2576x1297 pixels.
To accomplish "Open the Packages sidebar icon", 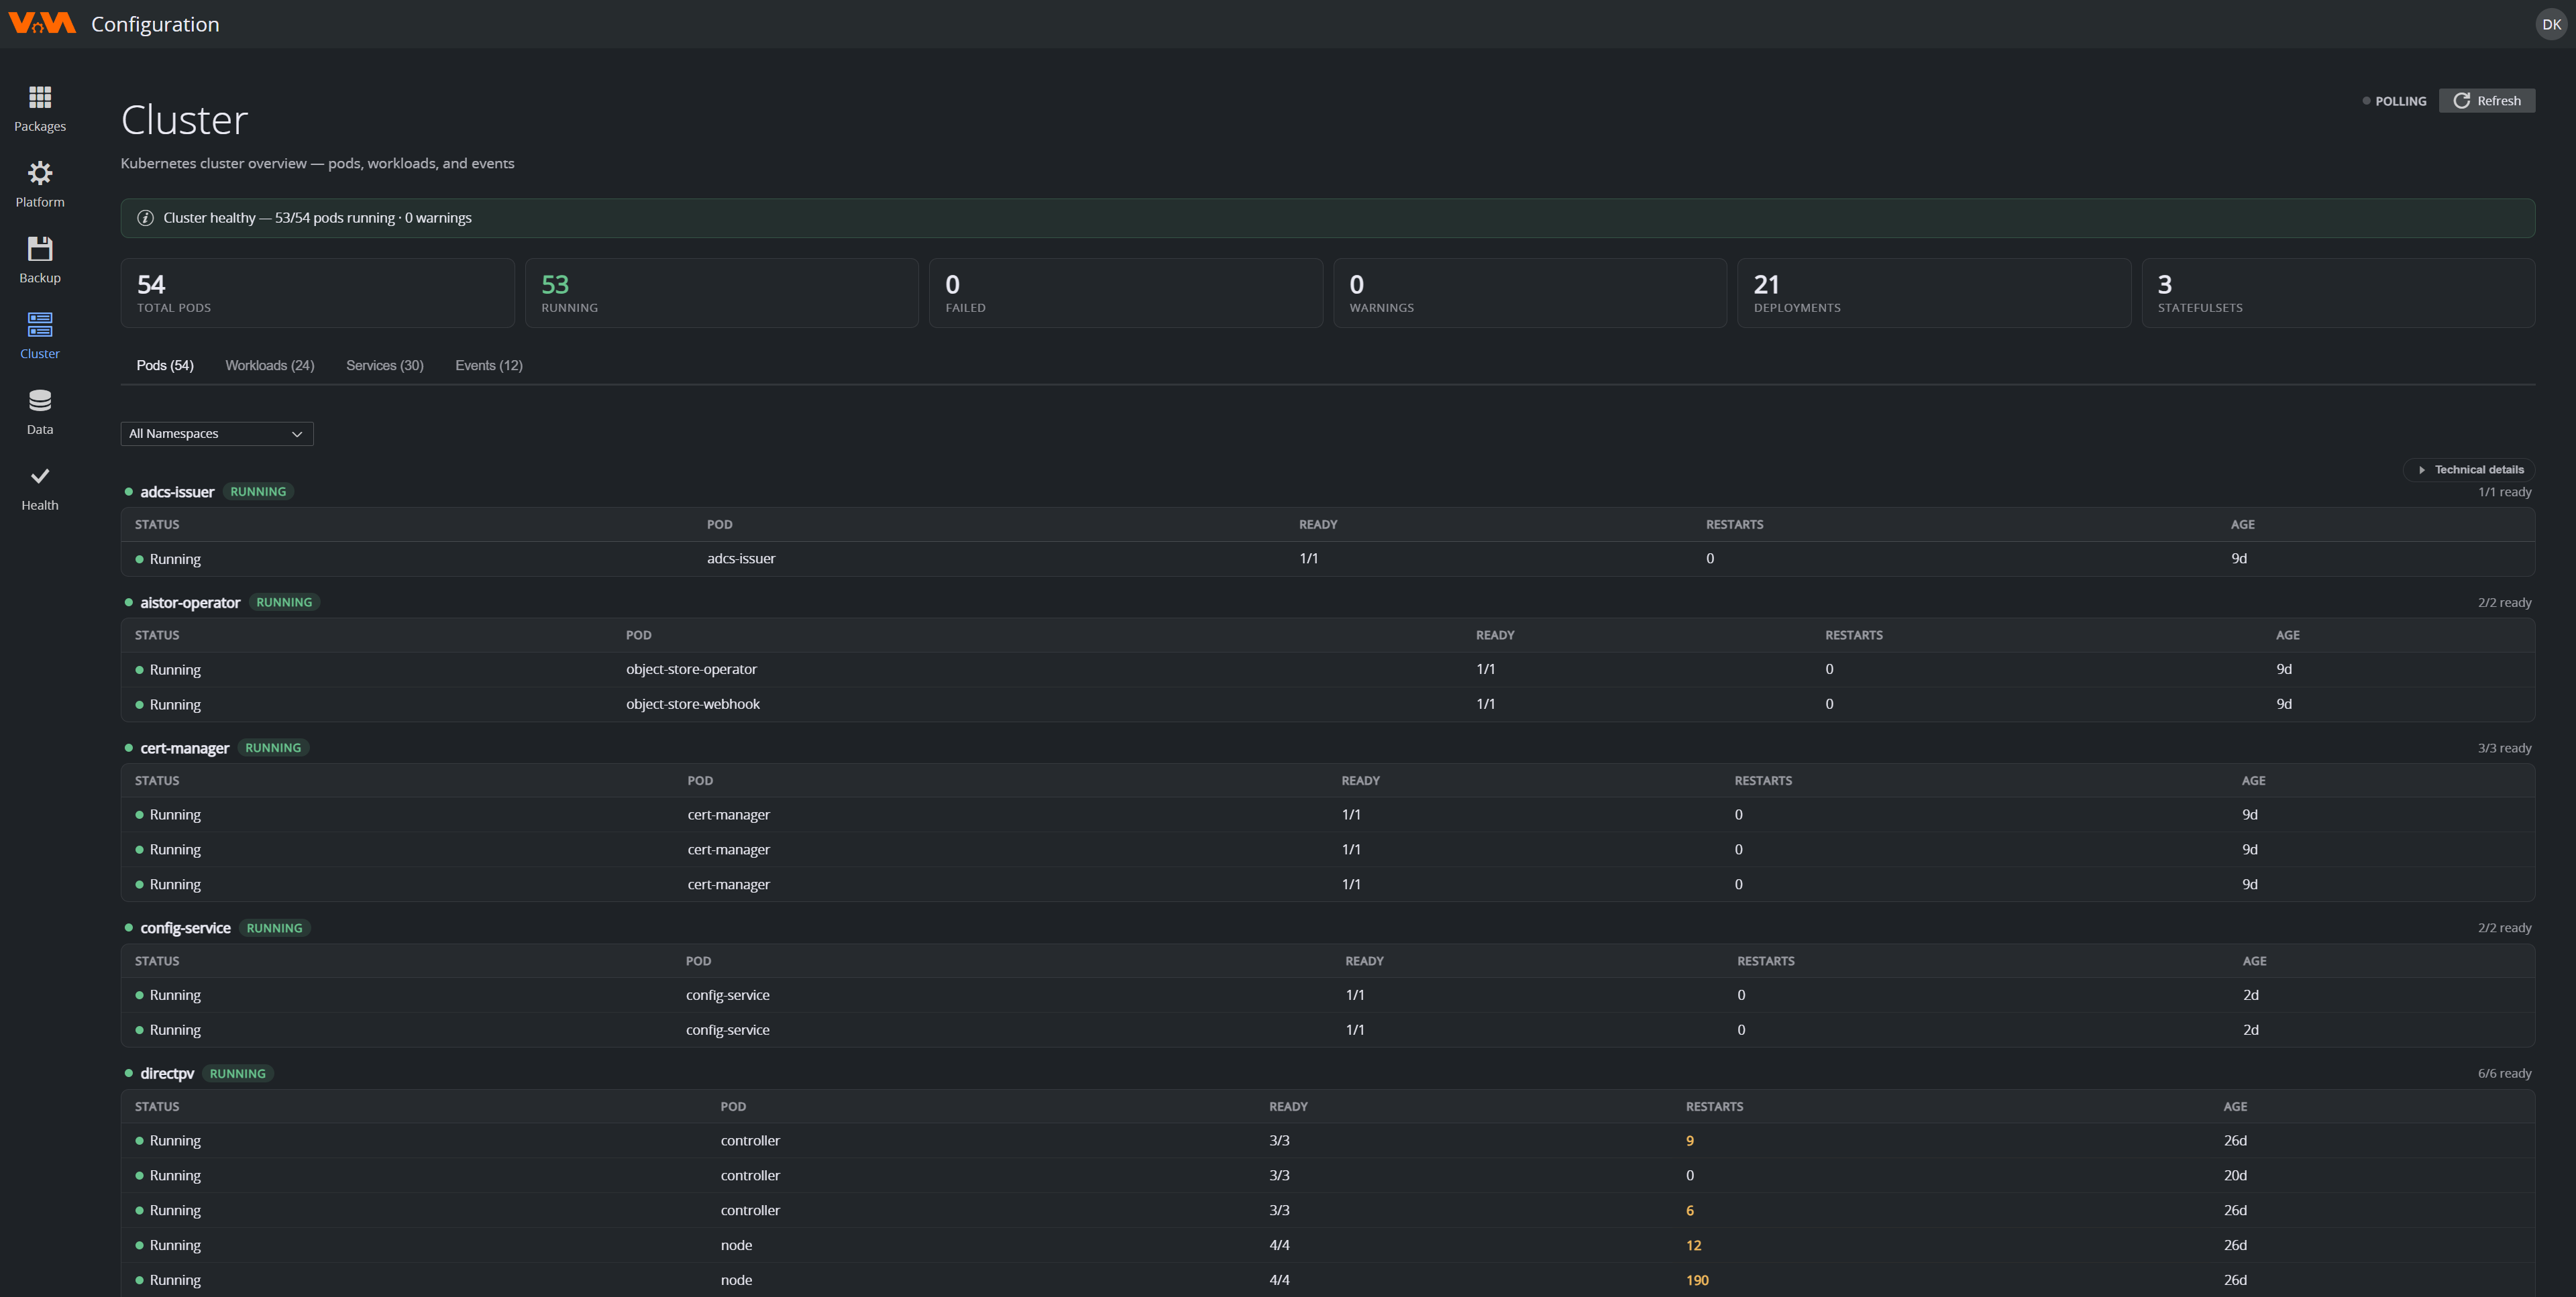I will pos(40,97).
